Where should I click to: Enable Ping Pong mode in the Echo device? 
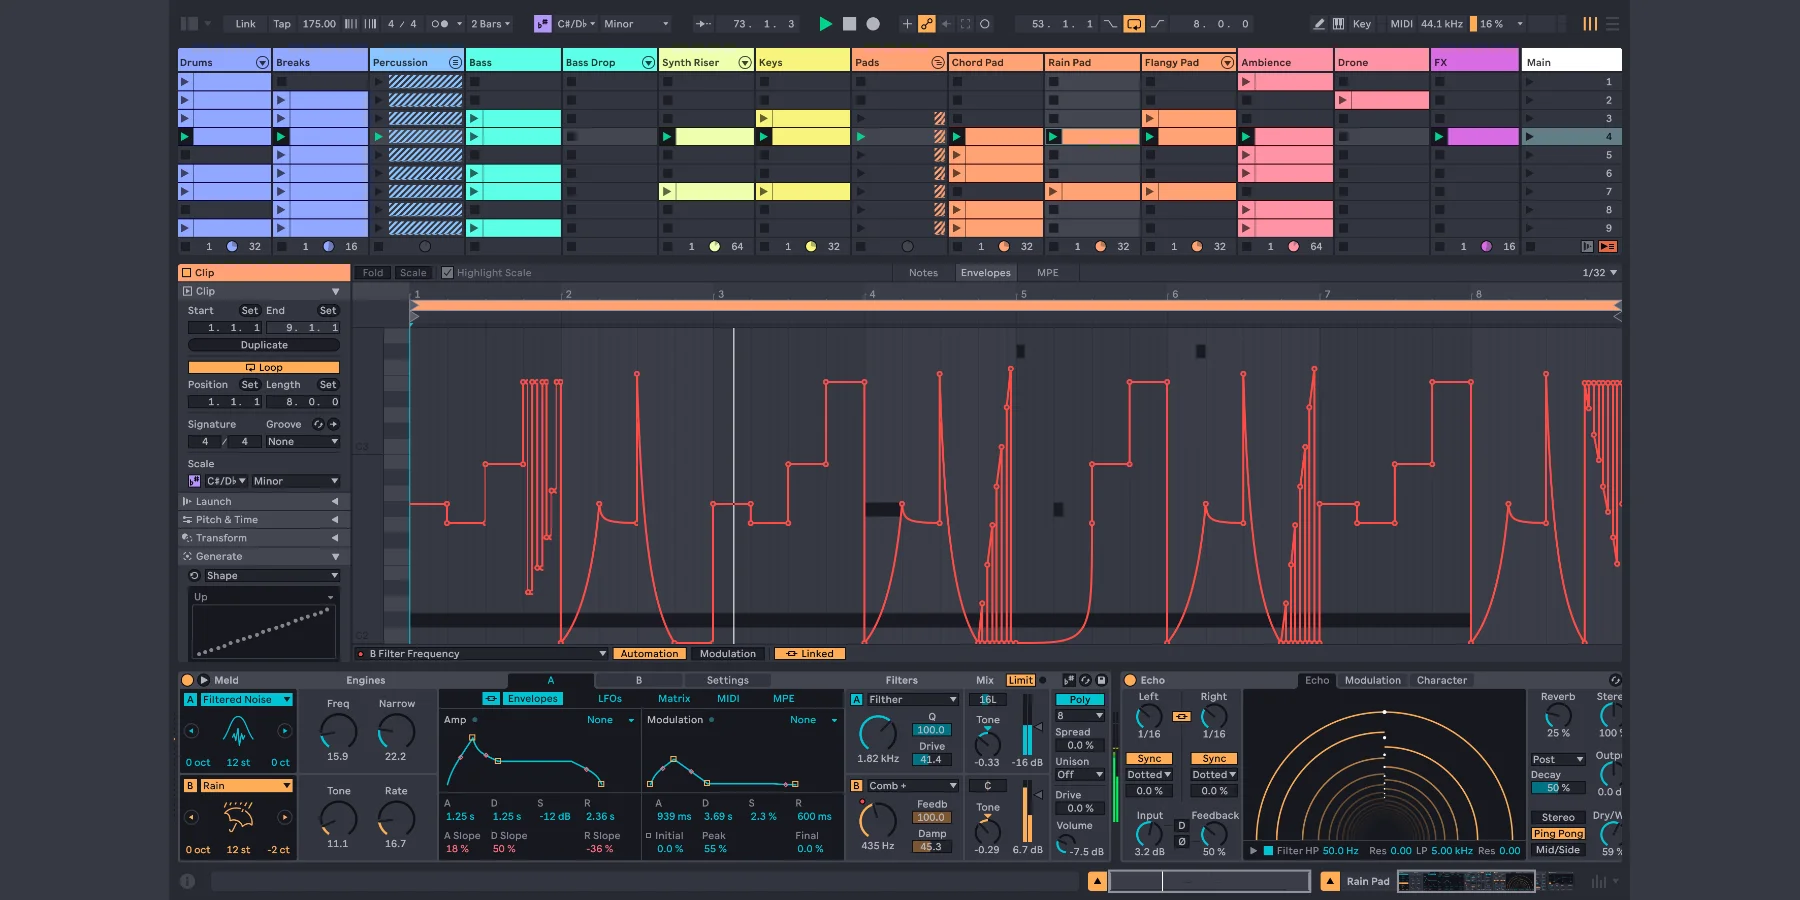pyautogui.click(x=1558, y=833)
